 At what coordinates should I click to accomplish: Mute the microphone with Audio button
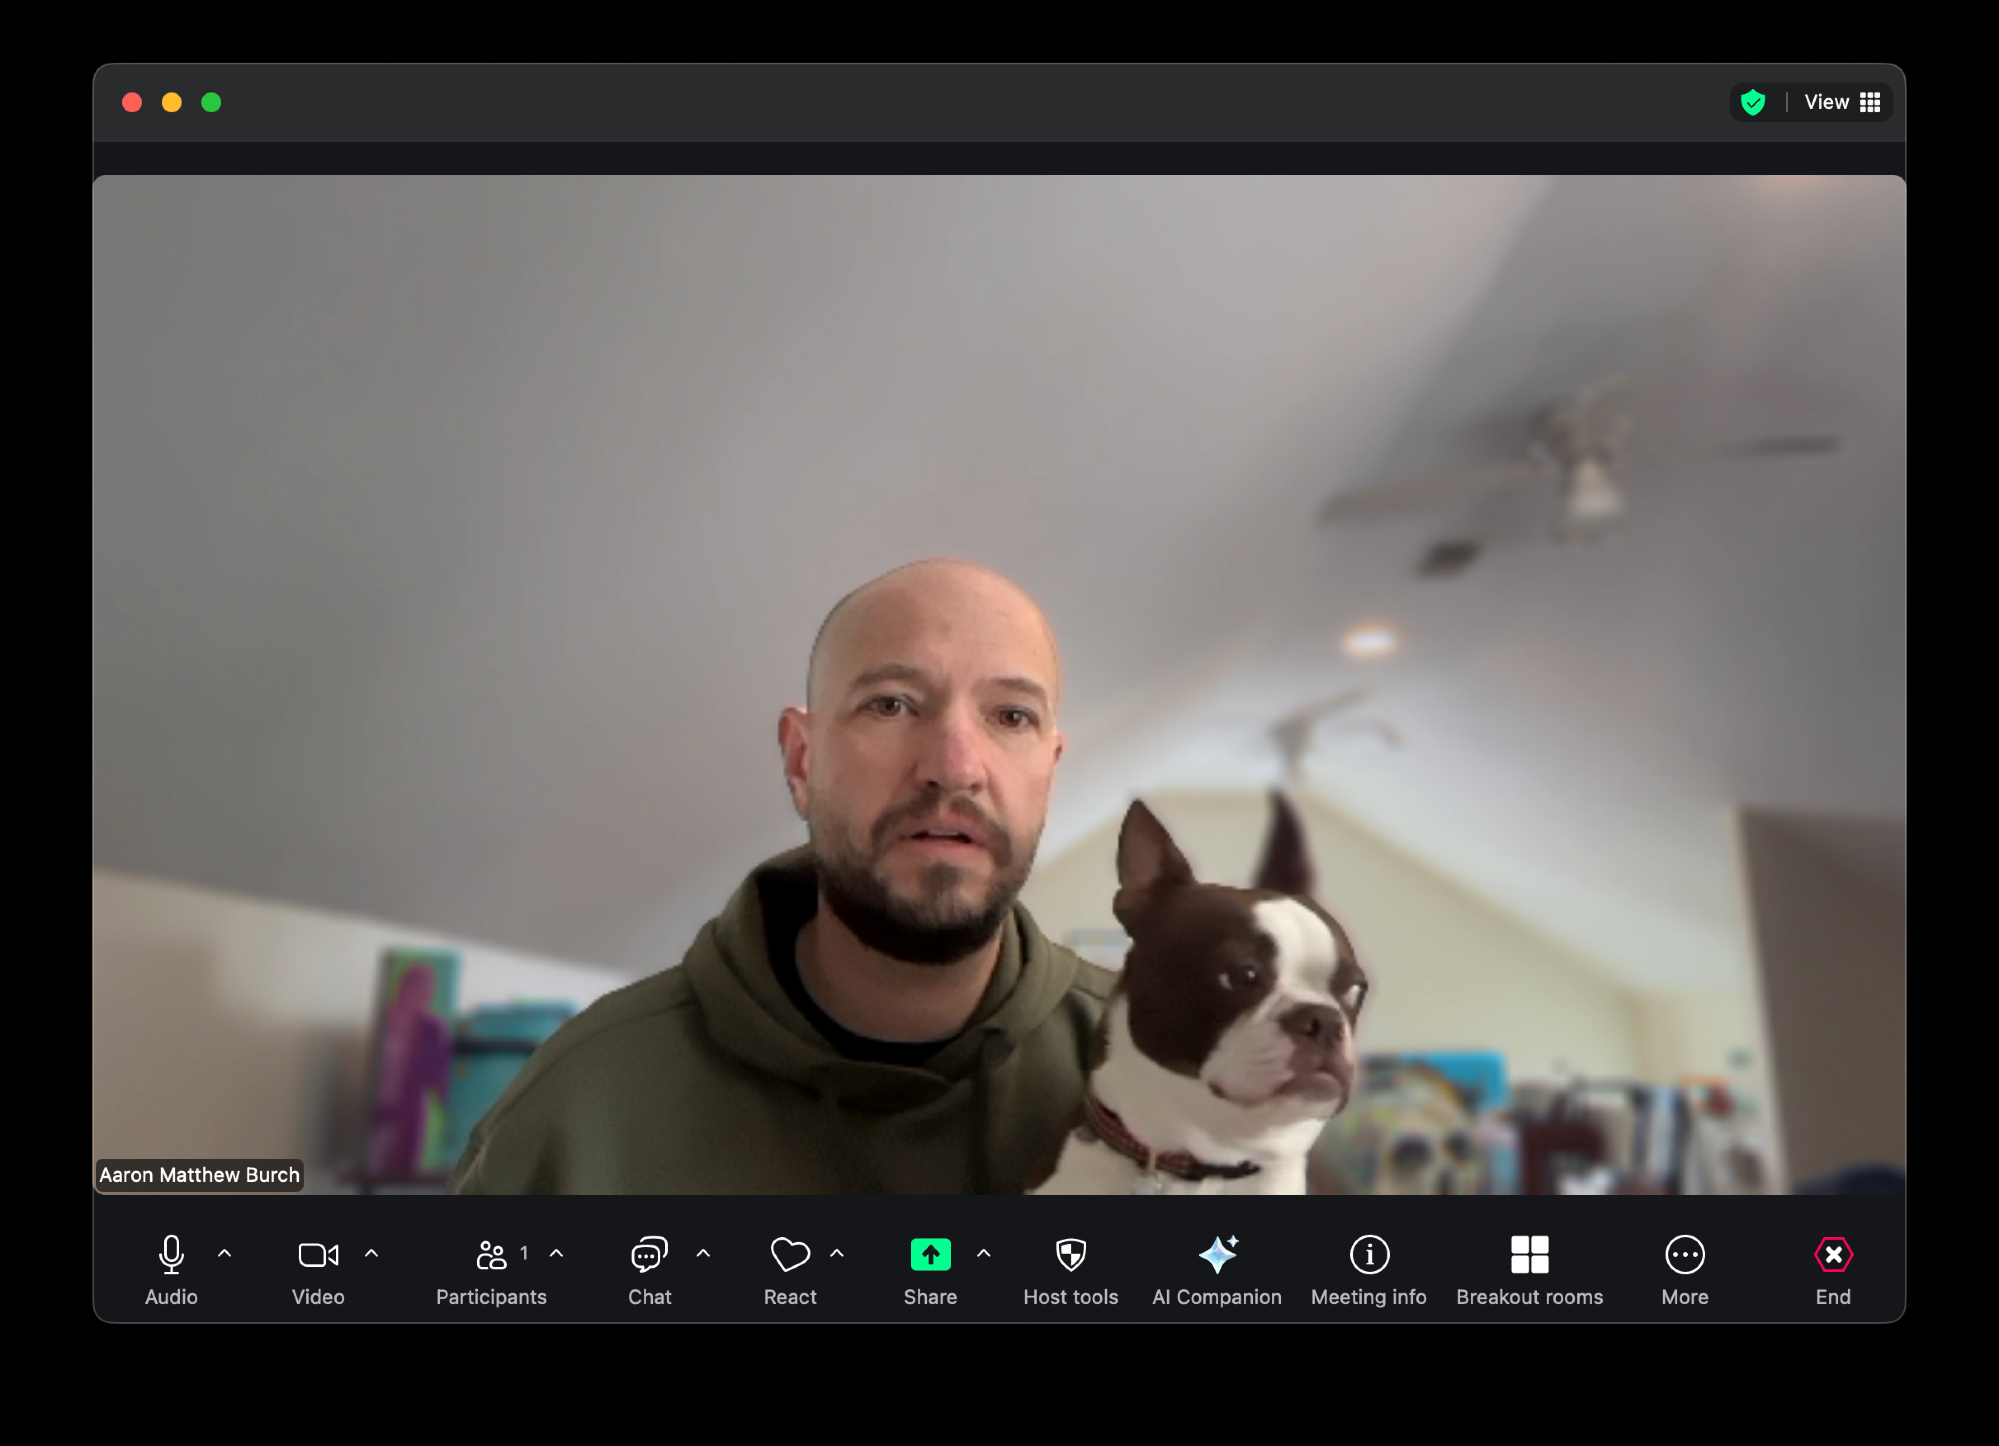[171, 1267]
